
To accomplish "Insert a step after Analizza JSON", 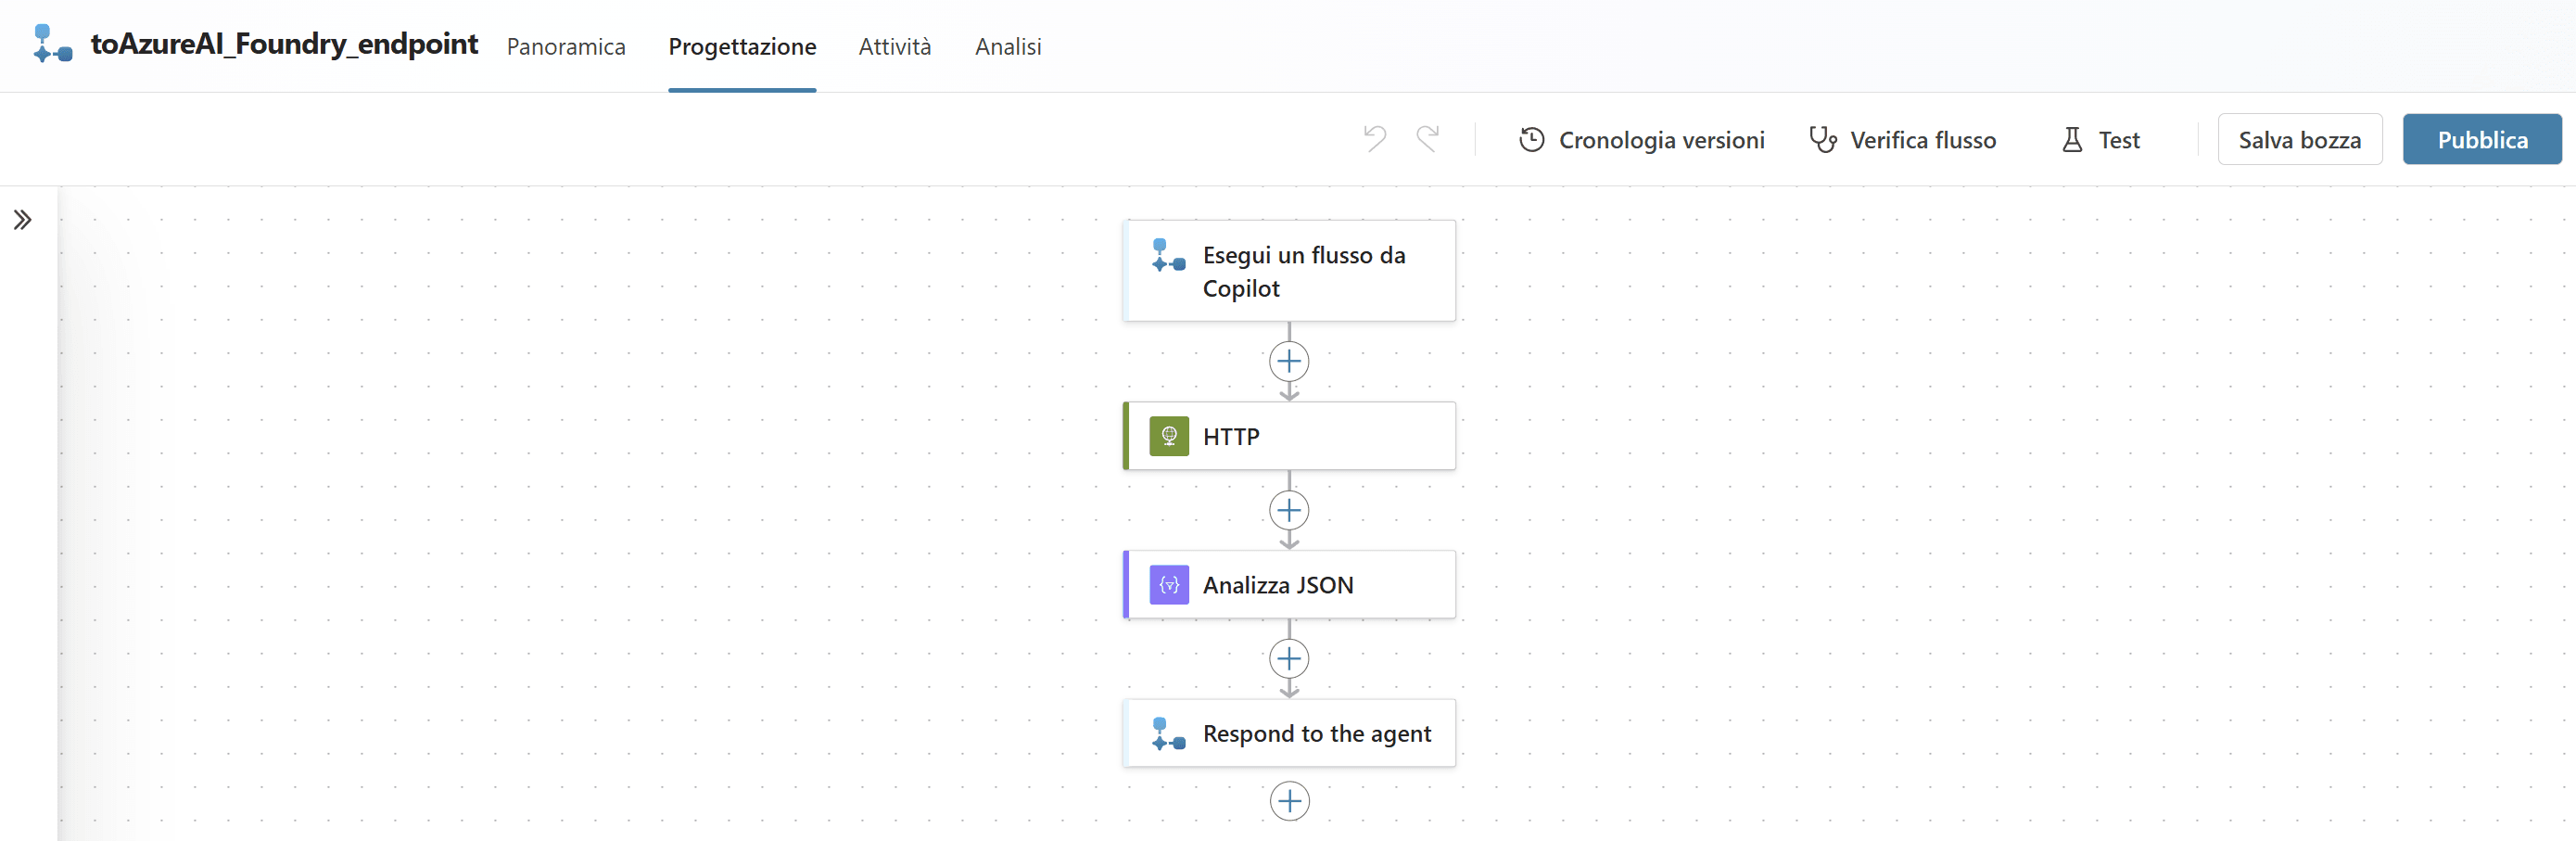I will pyautogui.click(x=1289, y=658).
